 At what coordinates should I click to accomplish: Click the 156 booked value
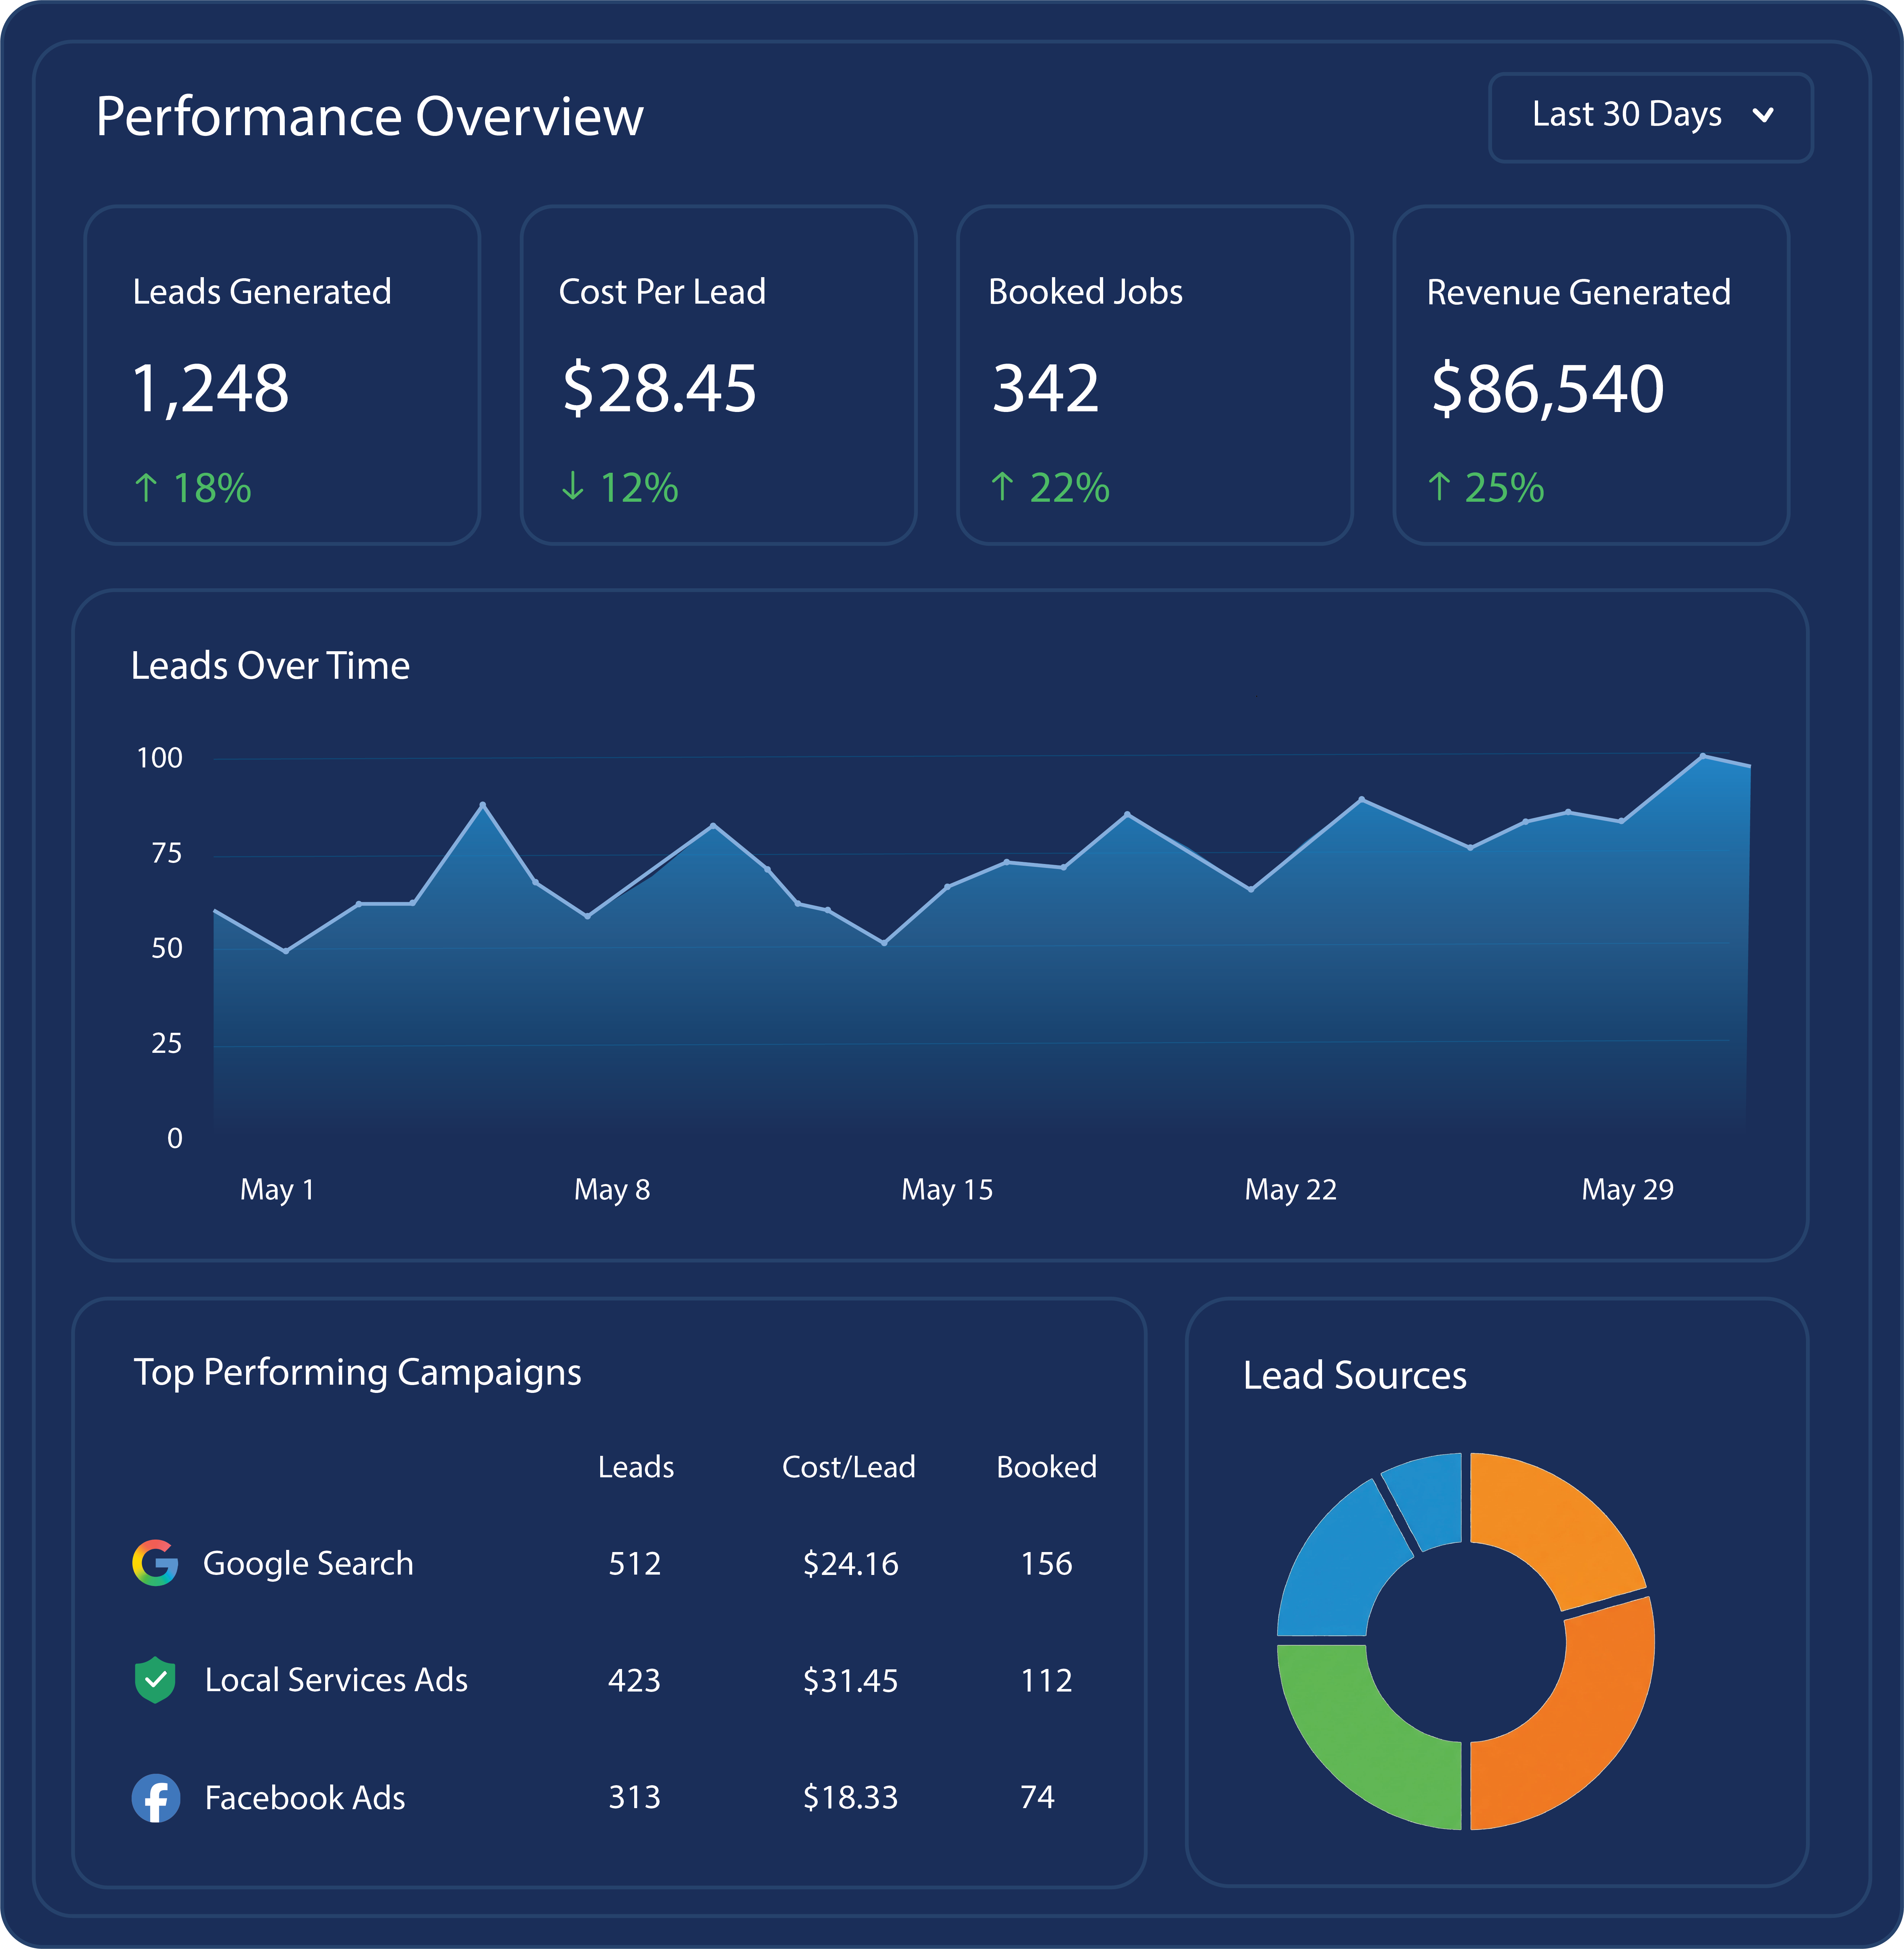1047,1564
